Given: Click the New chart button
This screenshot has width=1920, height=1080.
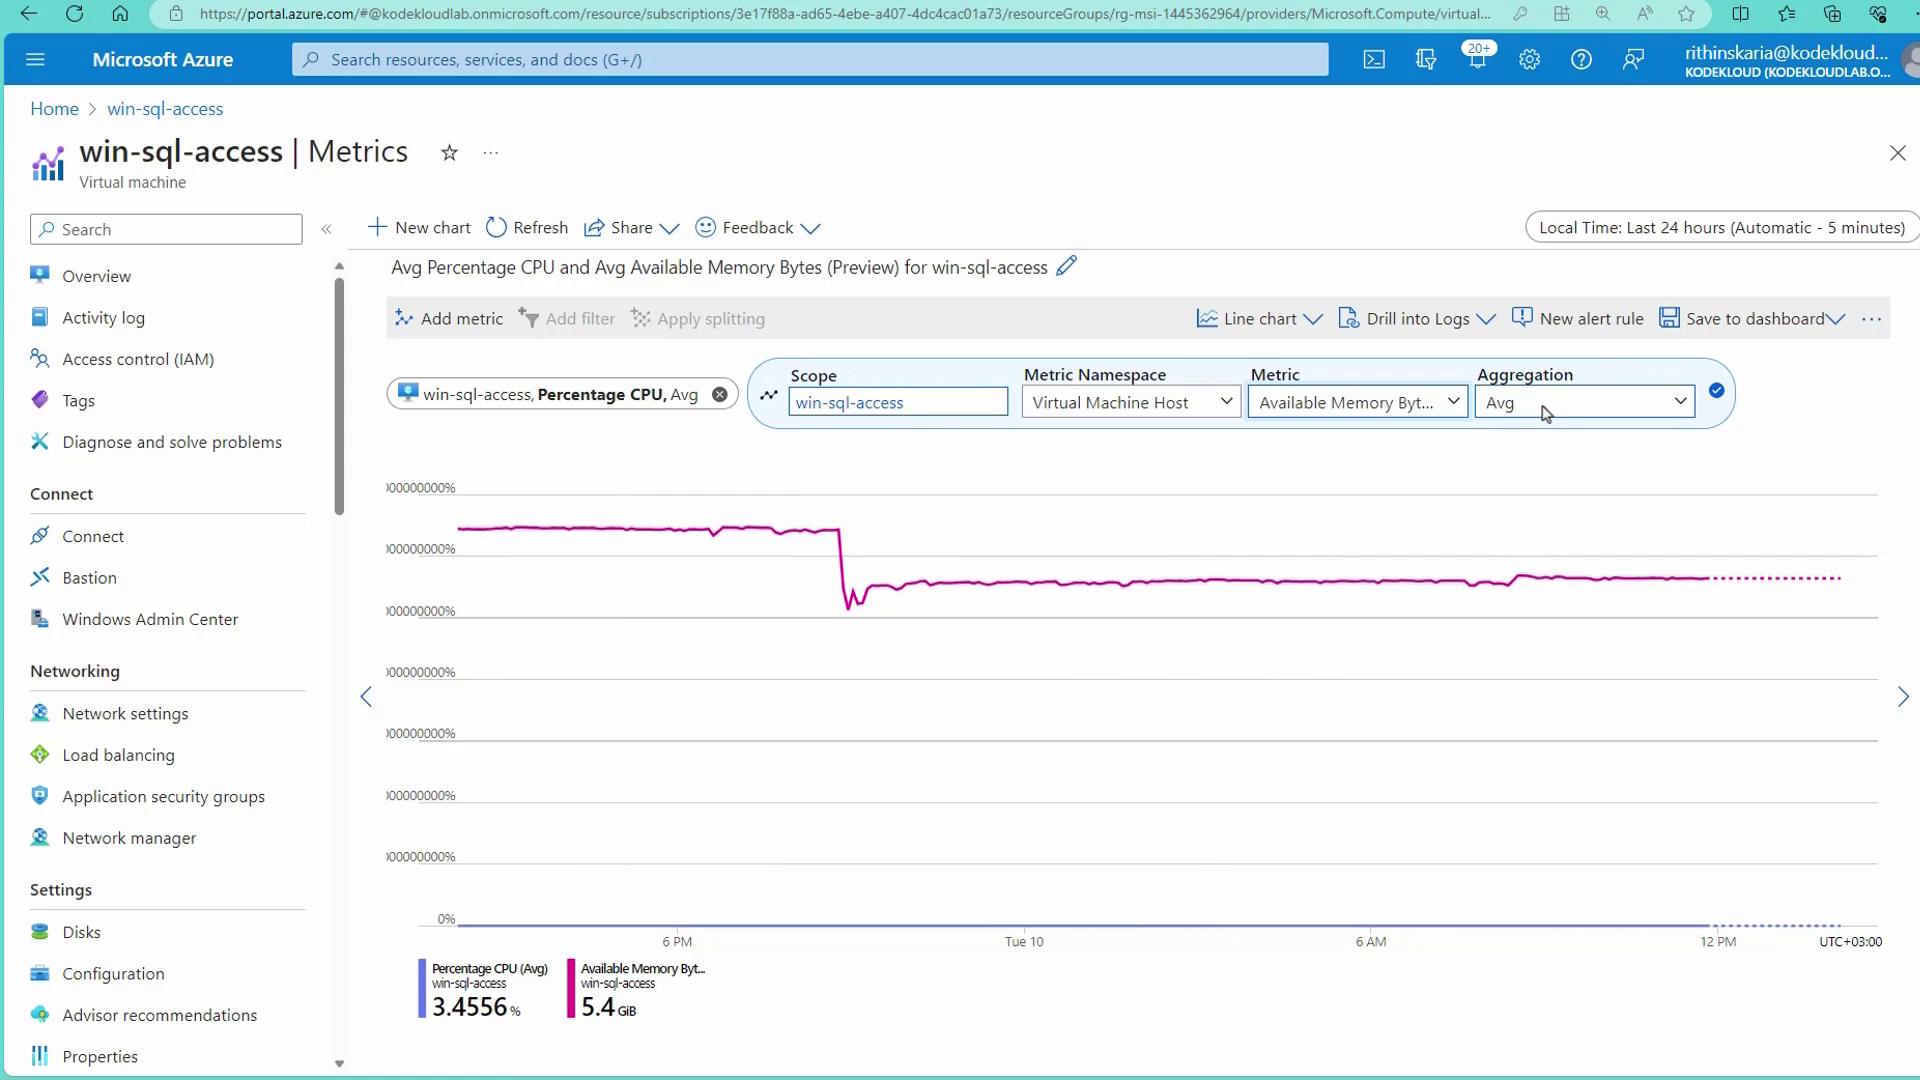Looking at the screenshot, I should (419, 228).
